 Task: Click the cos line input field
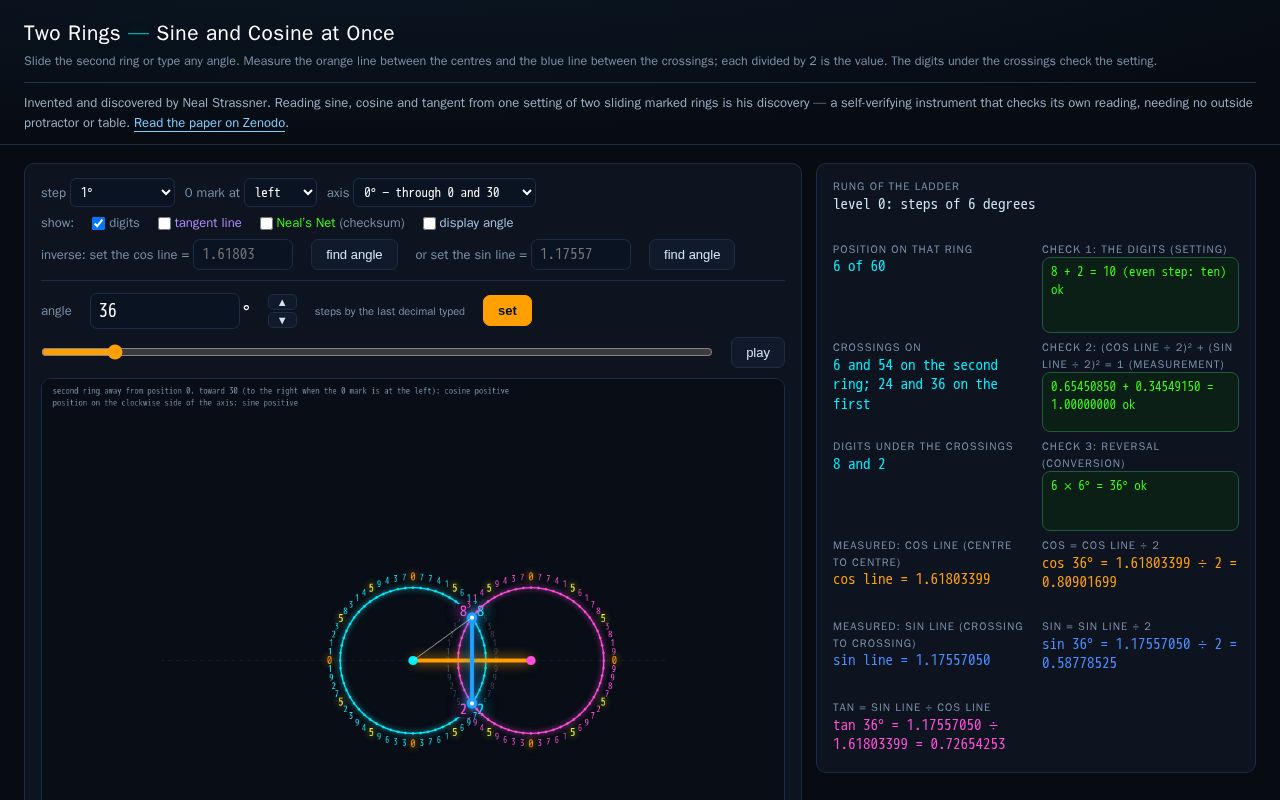[243, 254]
